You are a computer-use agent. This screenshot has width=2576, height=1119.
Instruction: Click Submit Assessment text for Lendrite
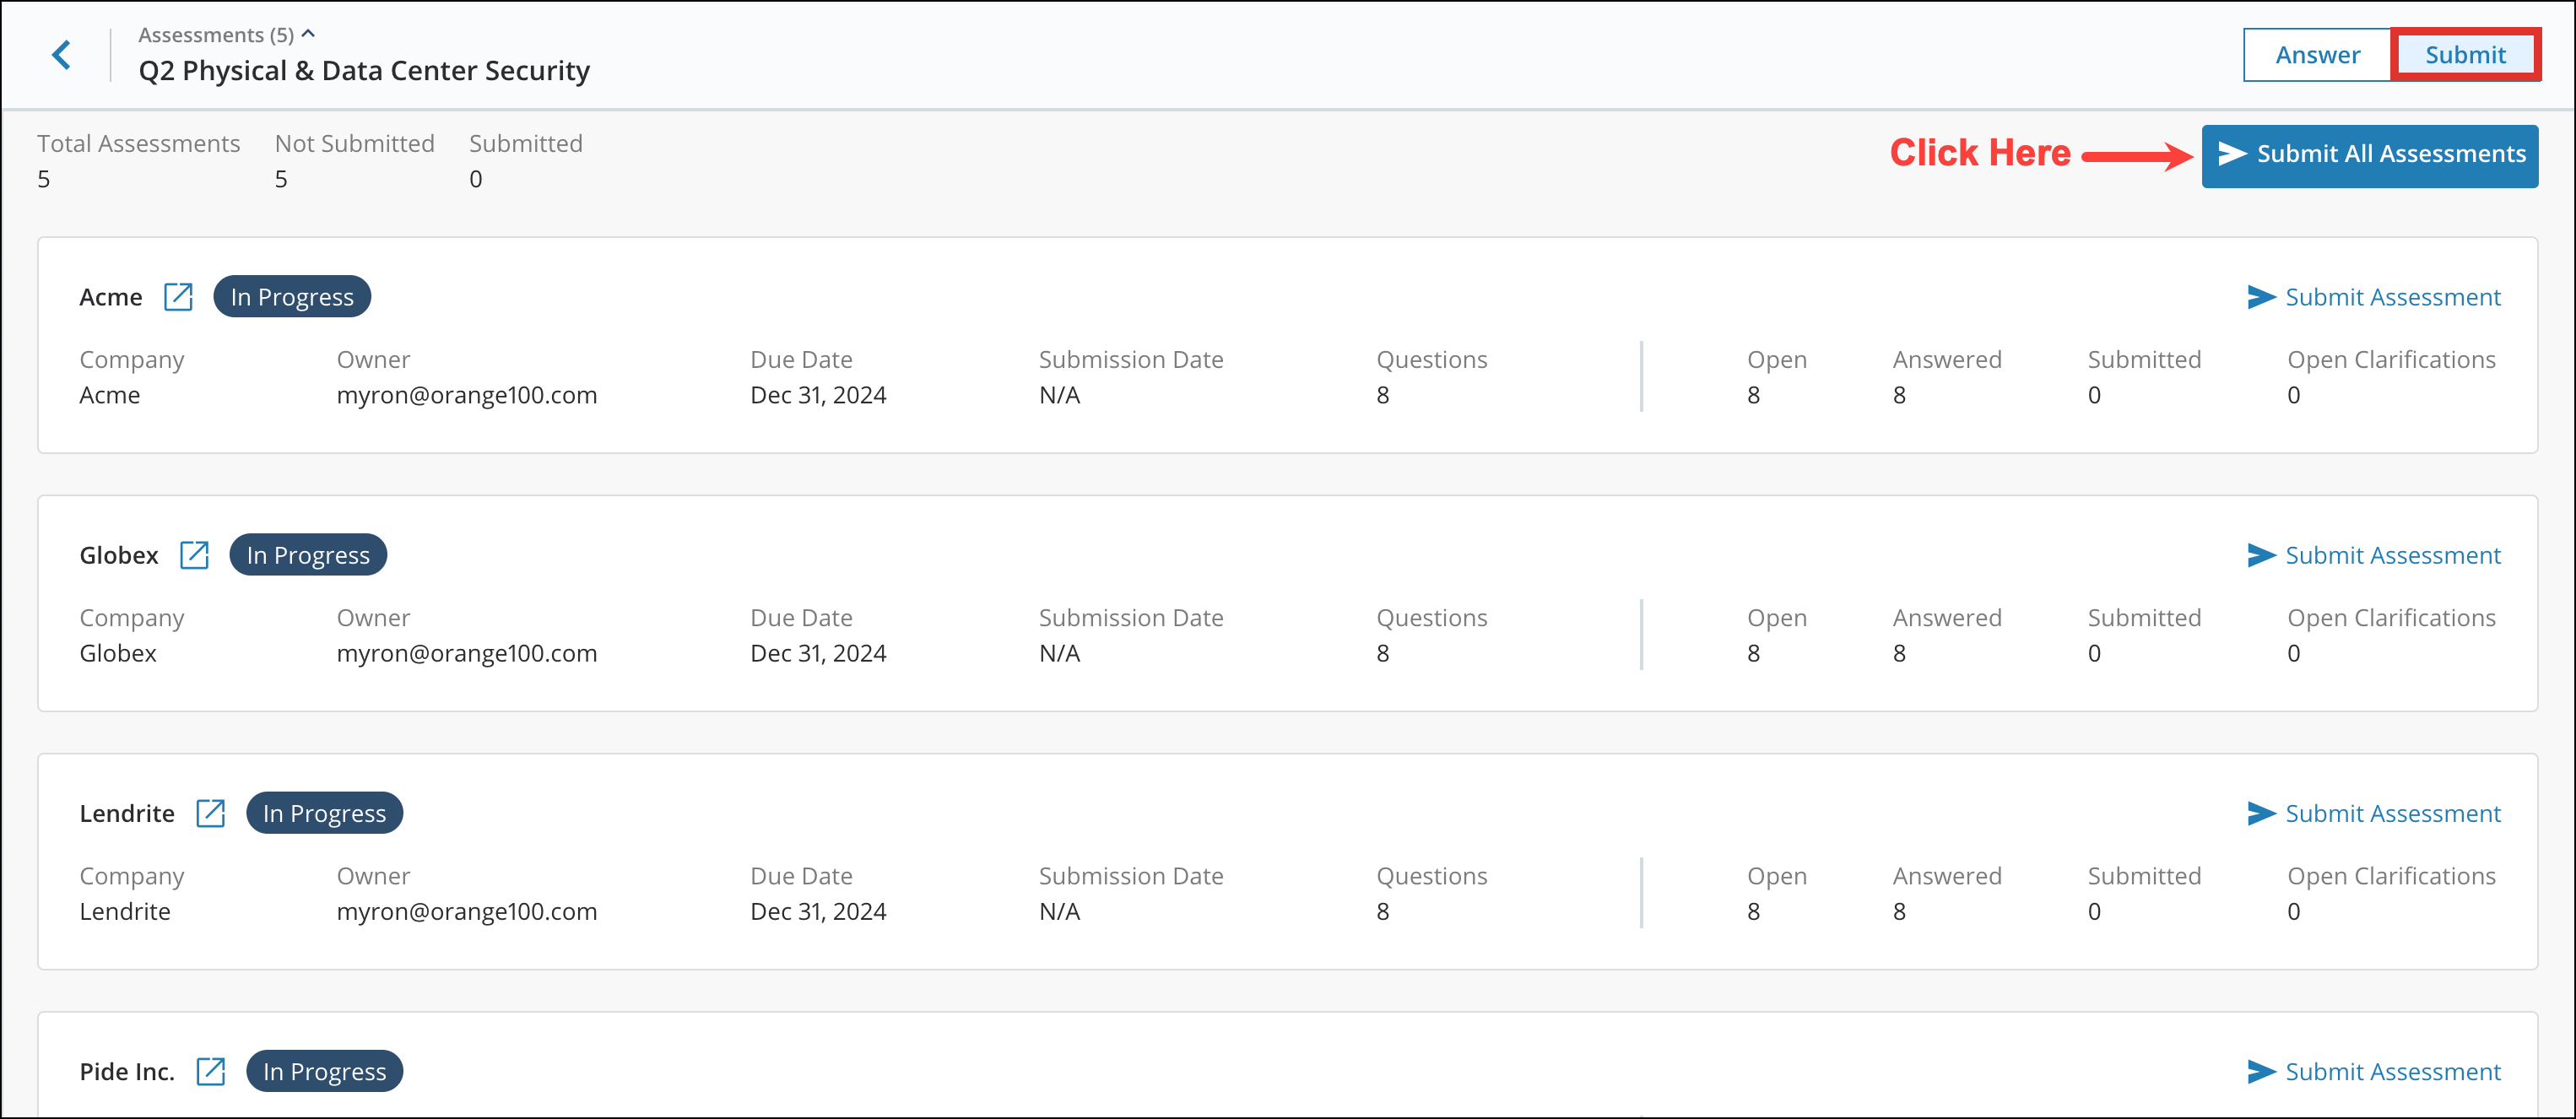coord(2392,813)
